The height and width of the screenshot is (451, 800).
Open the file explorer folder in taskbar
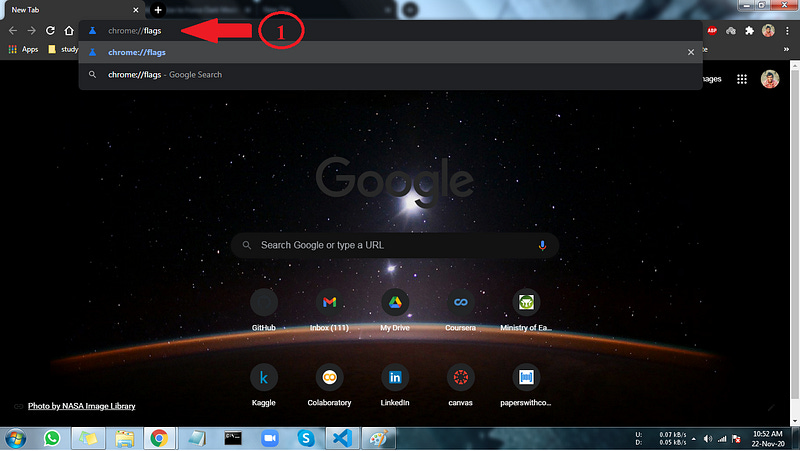point(124,439)
